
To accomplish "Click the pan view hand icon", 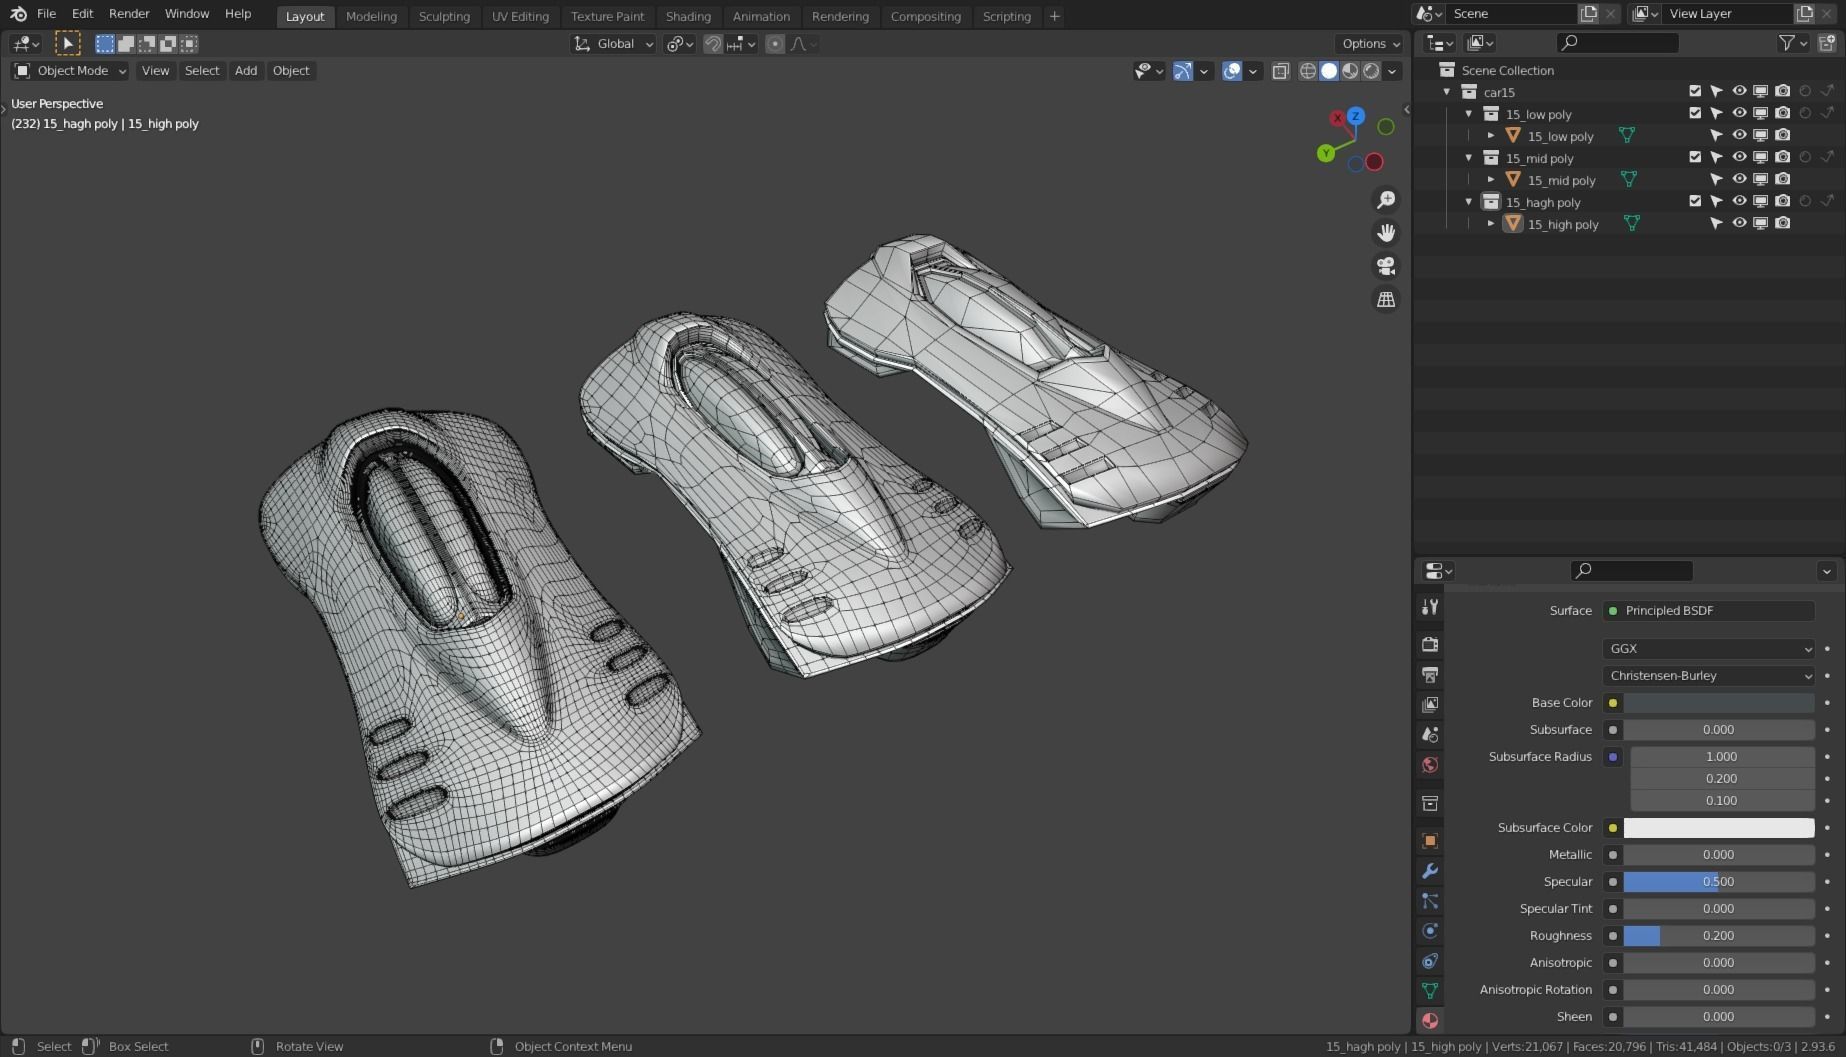I will pyautogui.click(x=1386, y=233).
